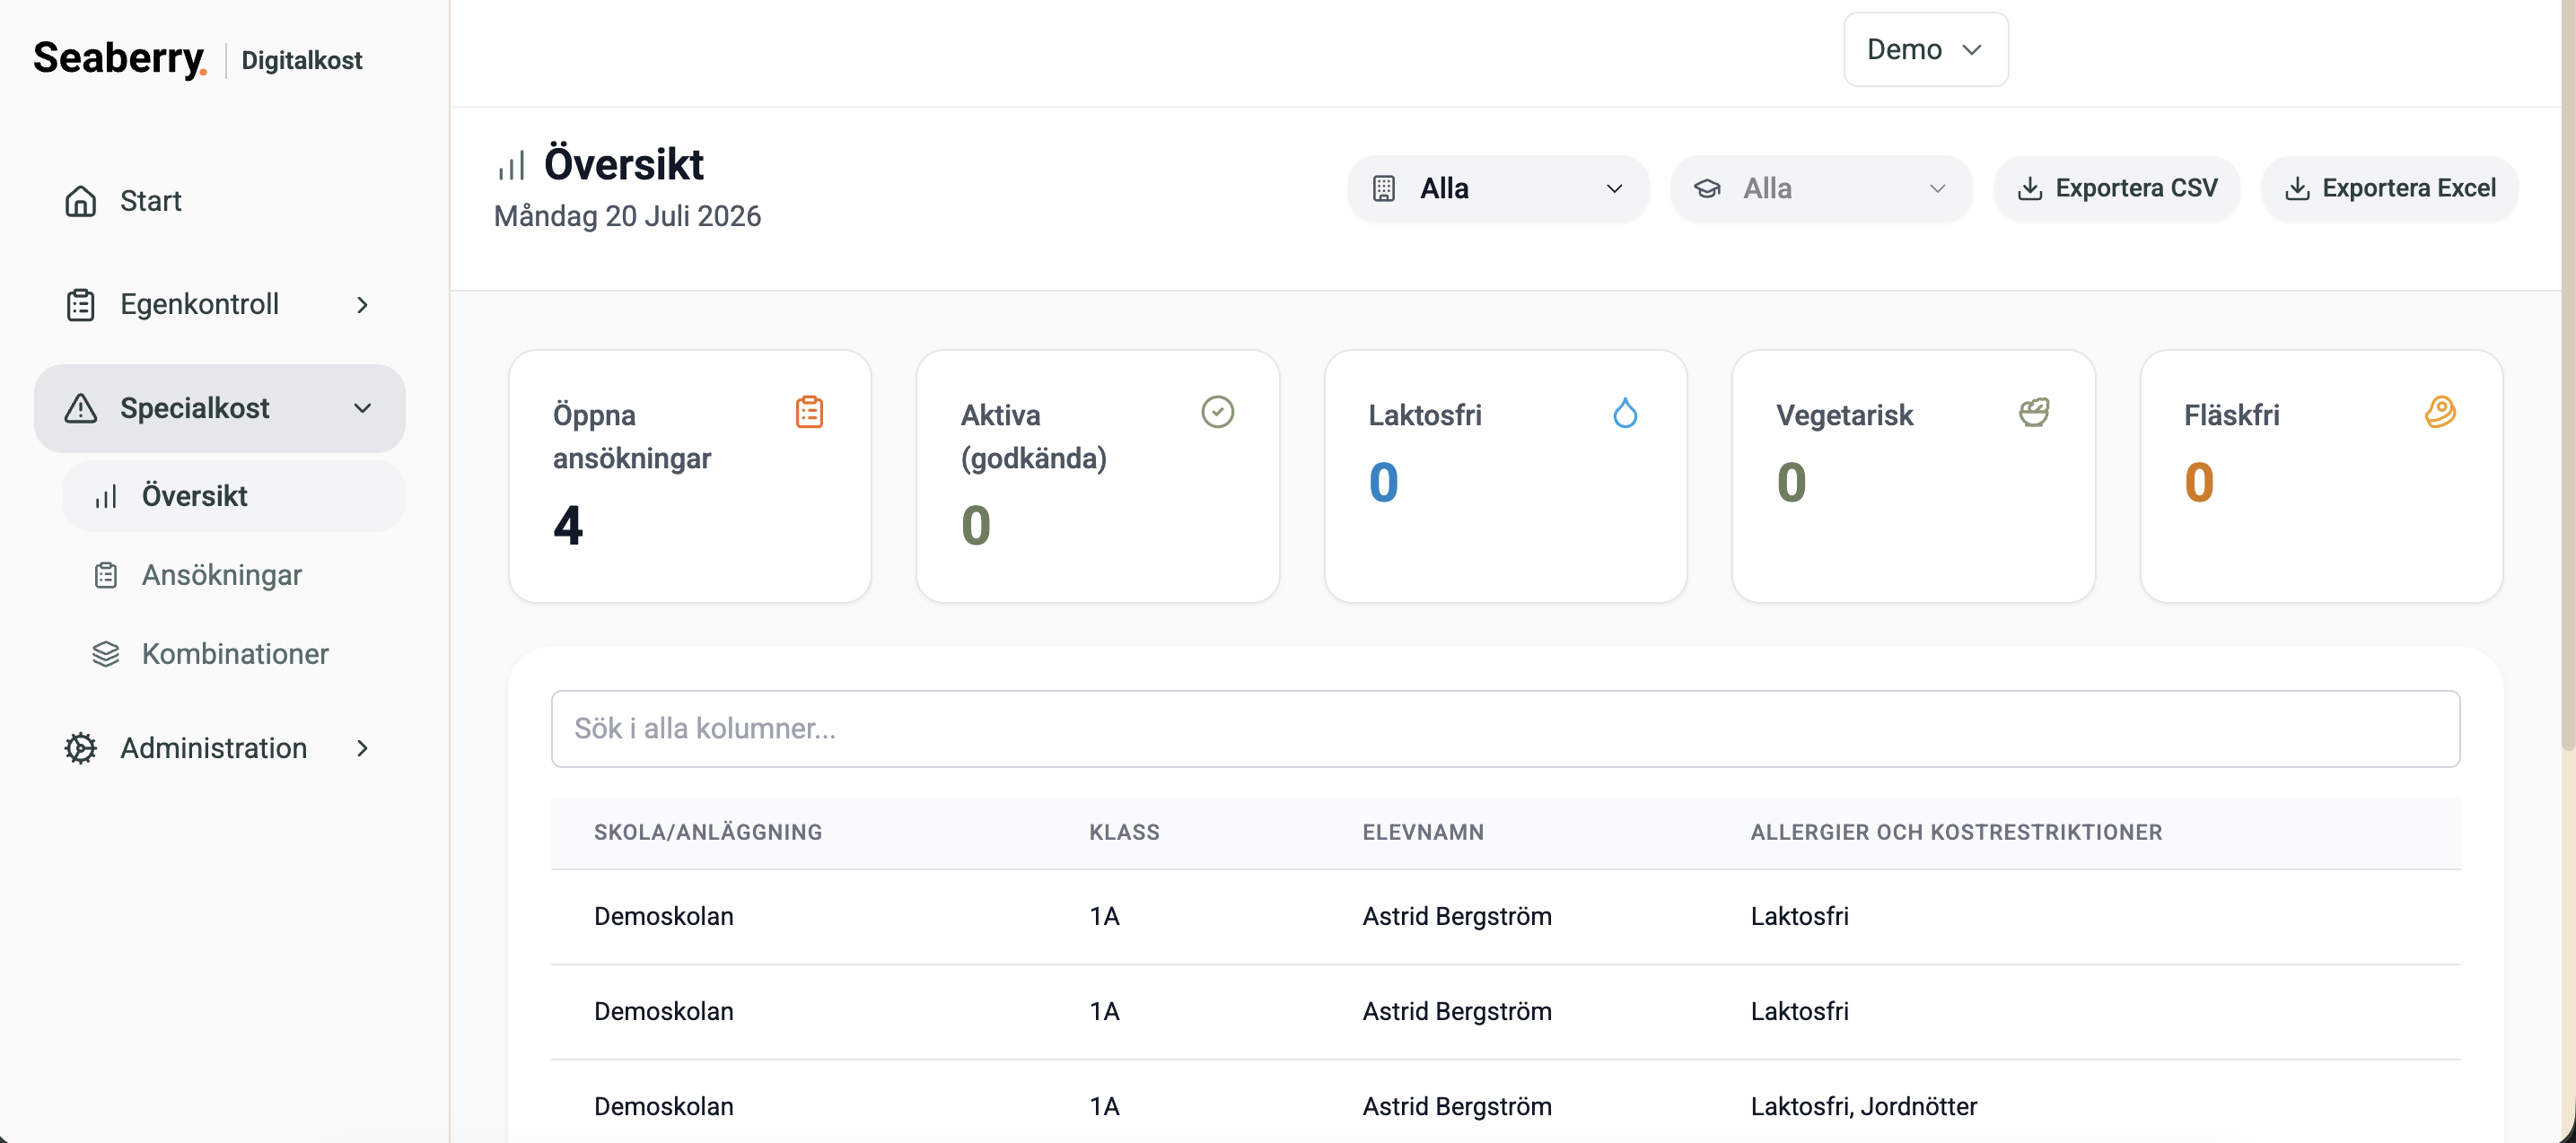Click the download icon on Exportera CSV
Screen dimensions: 2576x1143
[2030, 188]
